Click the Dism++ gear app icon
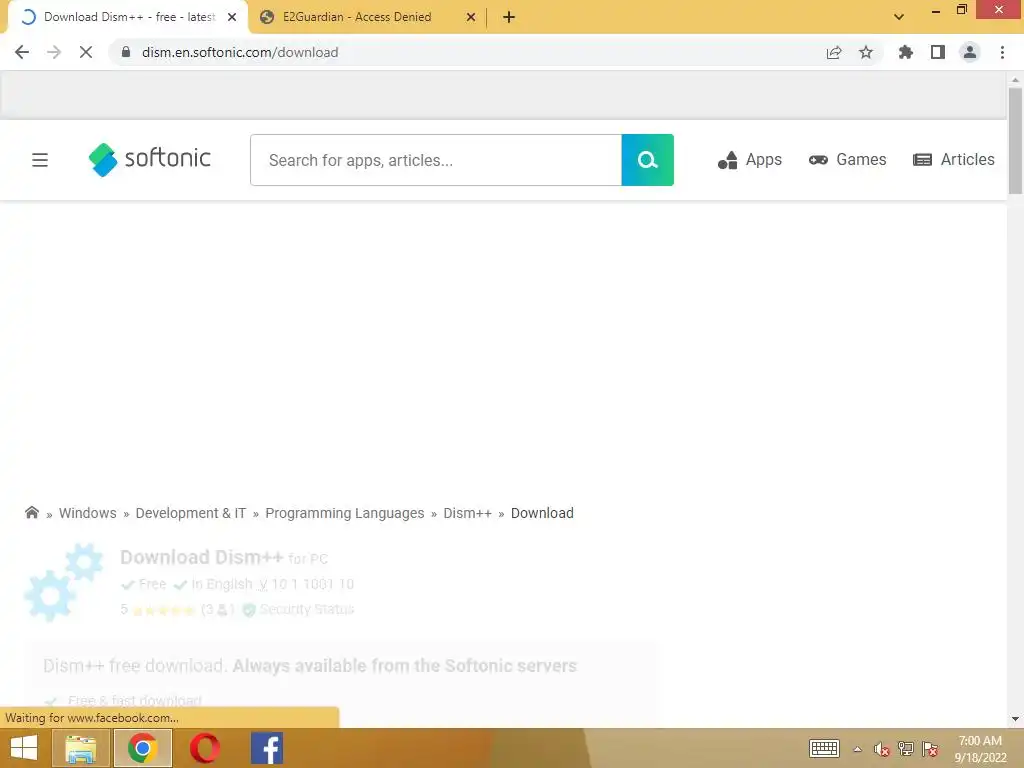1024x768 pixels. [x=63, y=582]
